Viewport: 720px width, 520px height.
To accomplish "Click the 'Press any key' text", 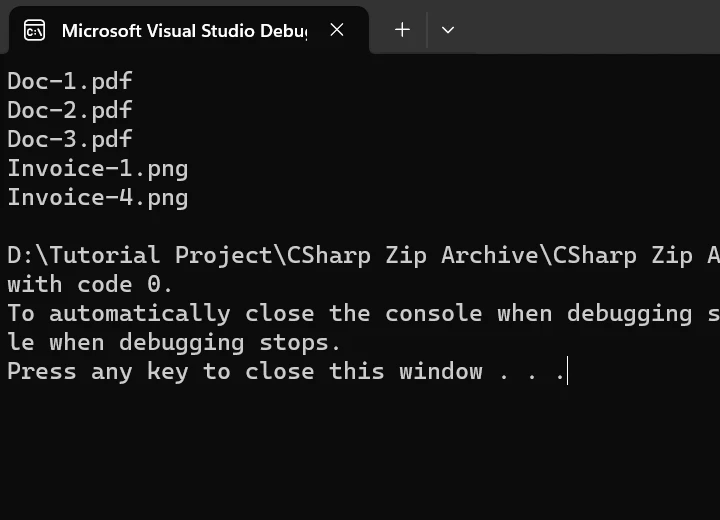I will [98, 371].
